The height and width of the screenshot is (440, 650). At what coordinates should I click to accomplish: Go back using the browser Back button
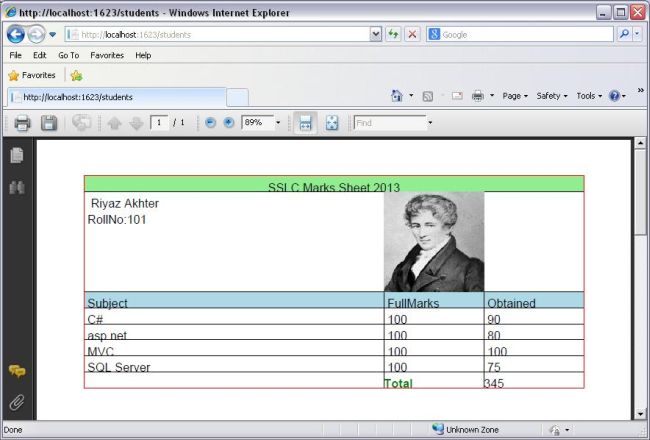click(16, 34)
